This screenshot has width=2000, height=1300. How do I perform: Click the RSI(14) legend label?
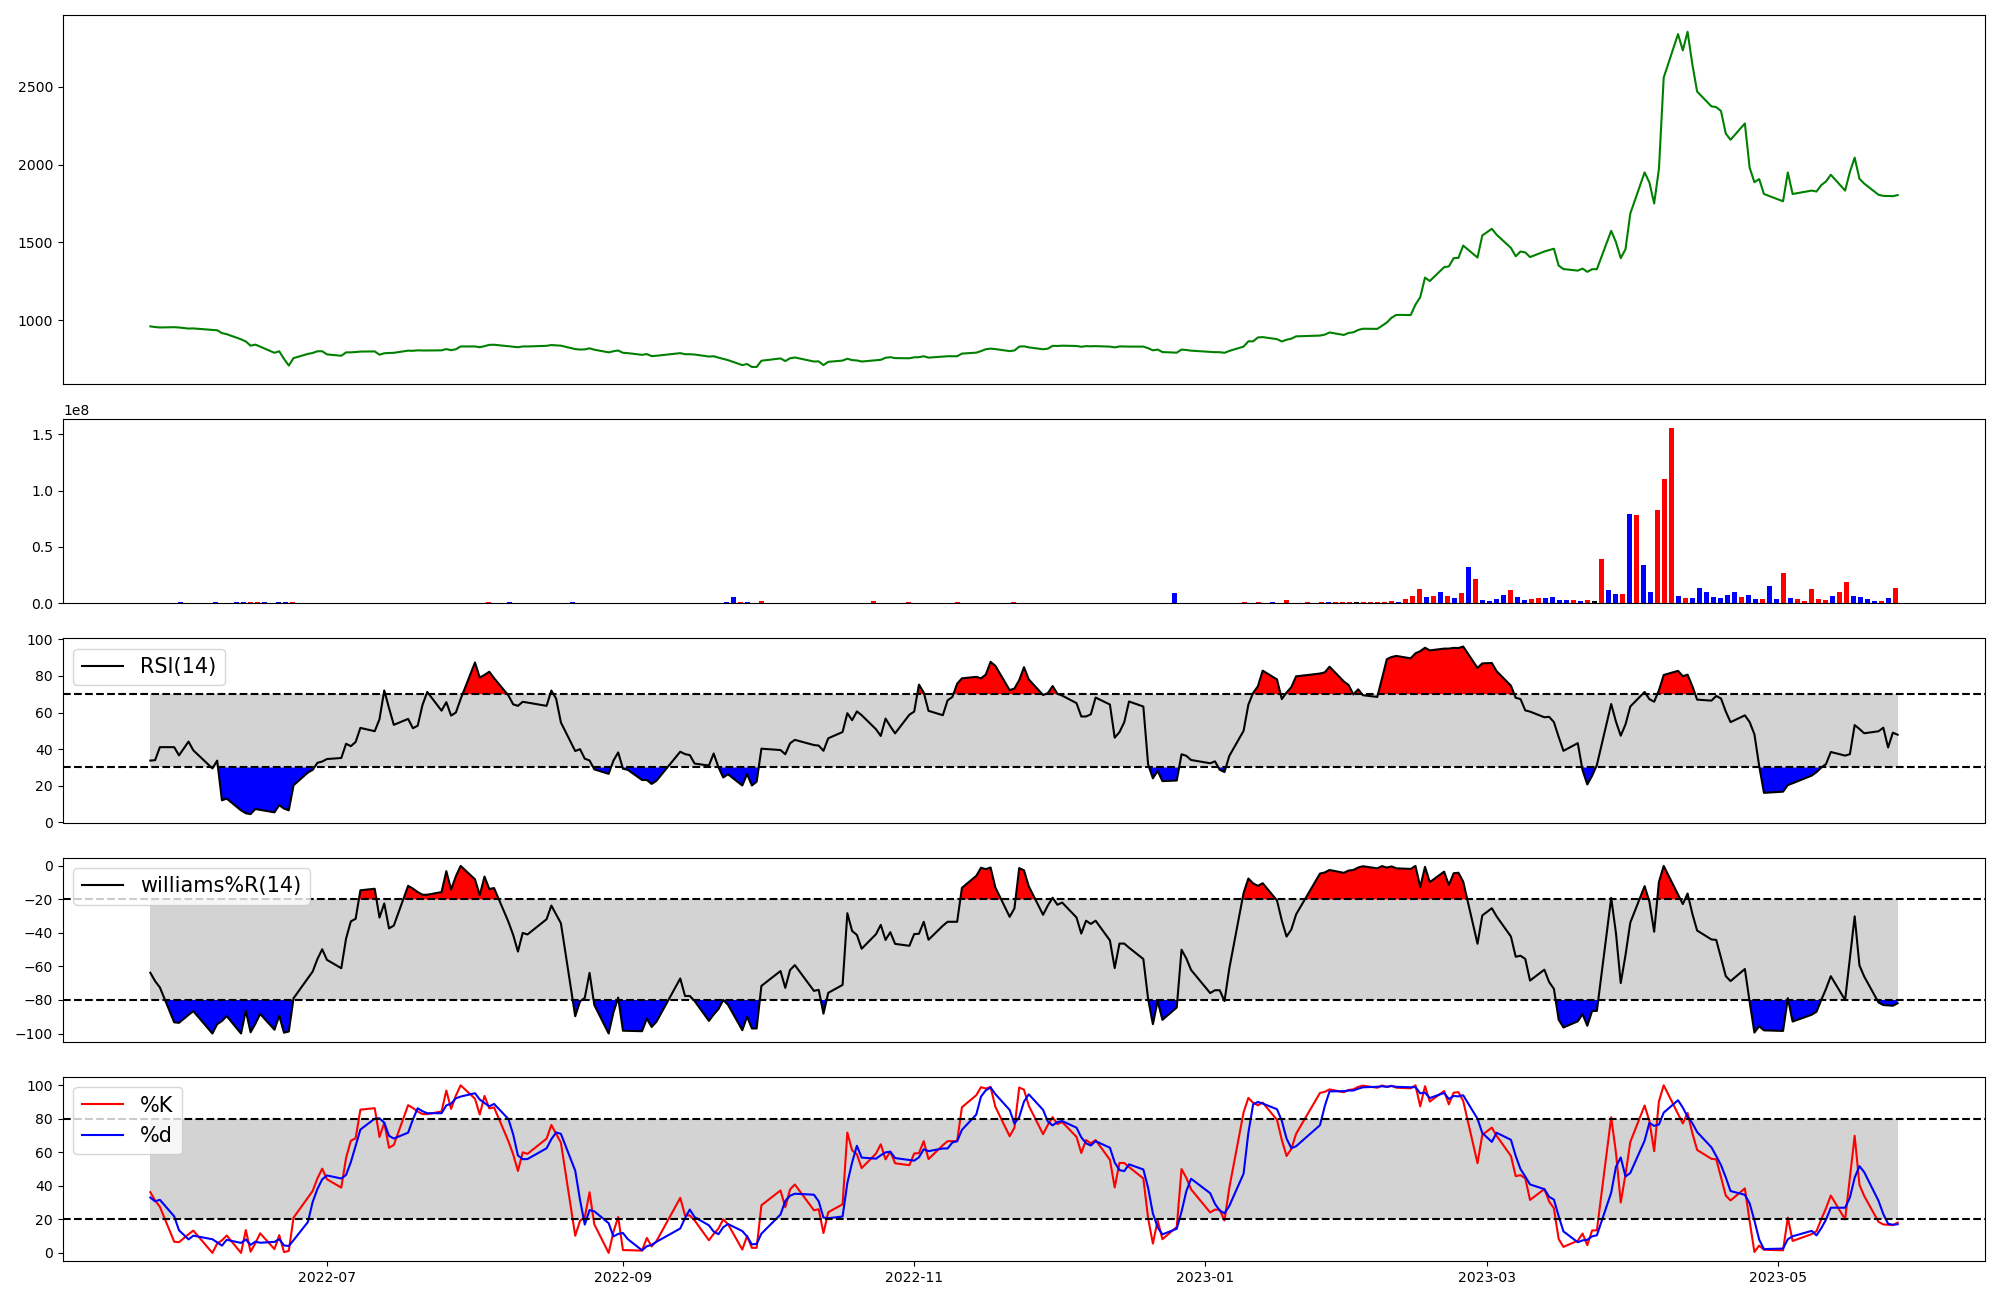pos(177,666)
